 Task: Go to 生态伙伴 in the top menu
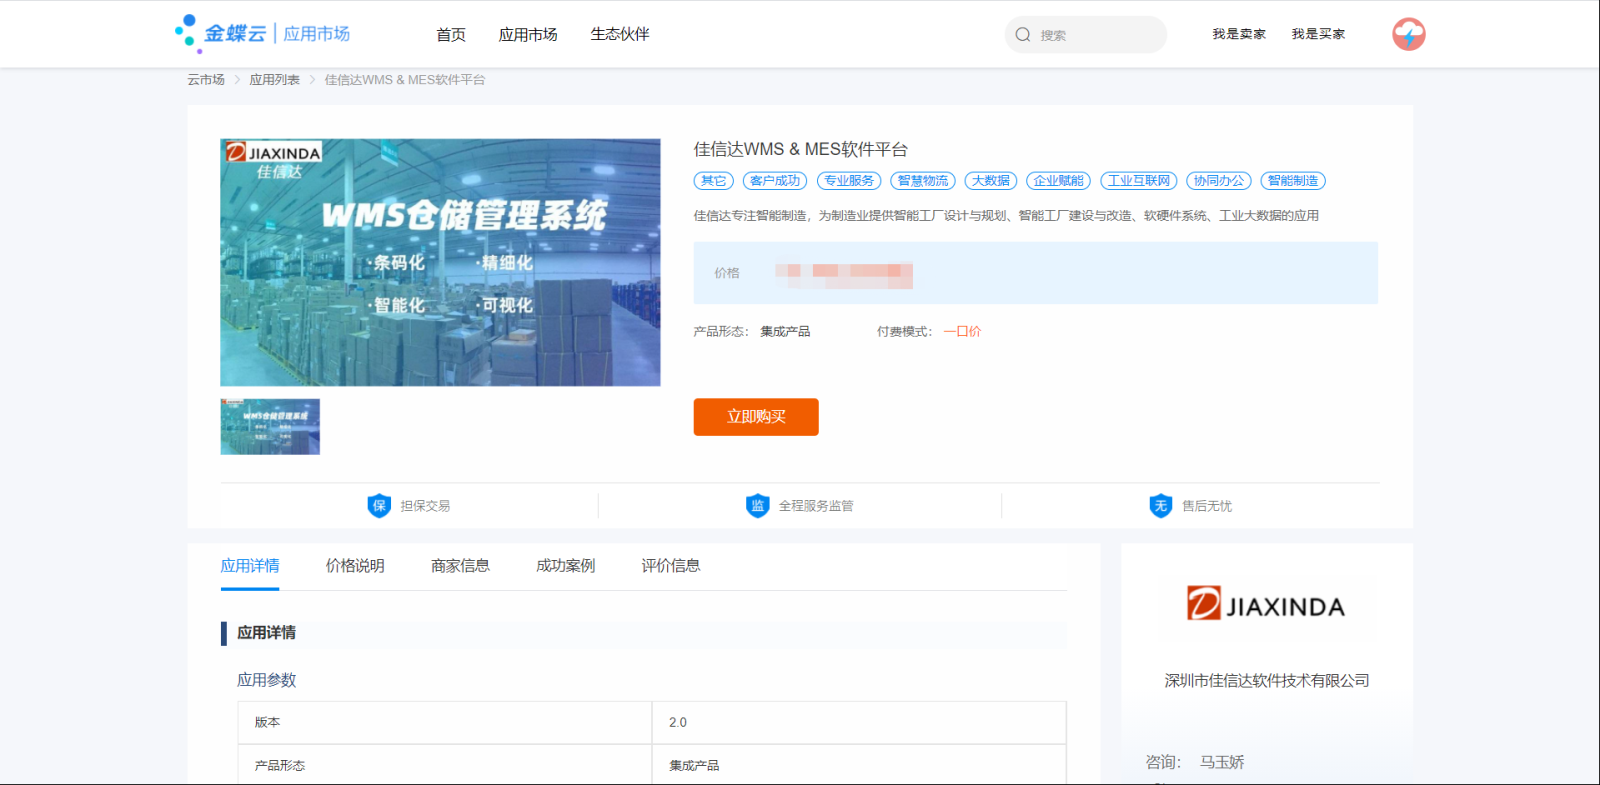click(619, 35)
